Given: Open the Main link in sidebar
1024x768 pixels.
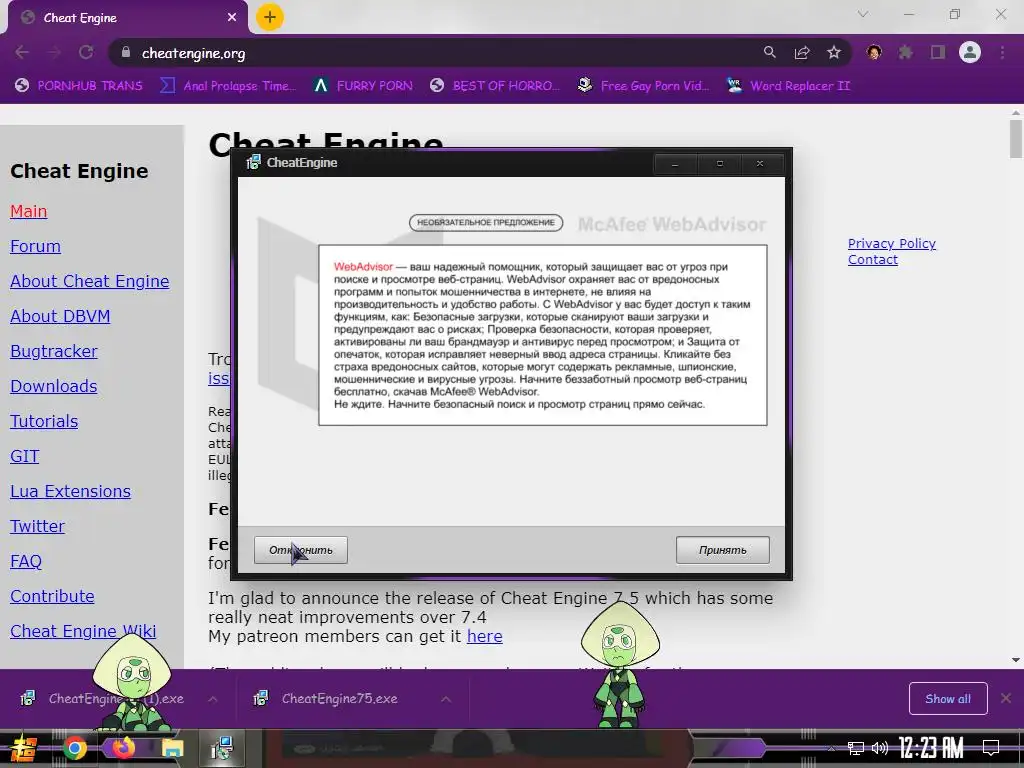Looking at the screenshot, I should click(29, 211).
